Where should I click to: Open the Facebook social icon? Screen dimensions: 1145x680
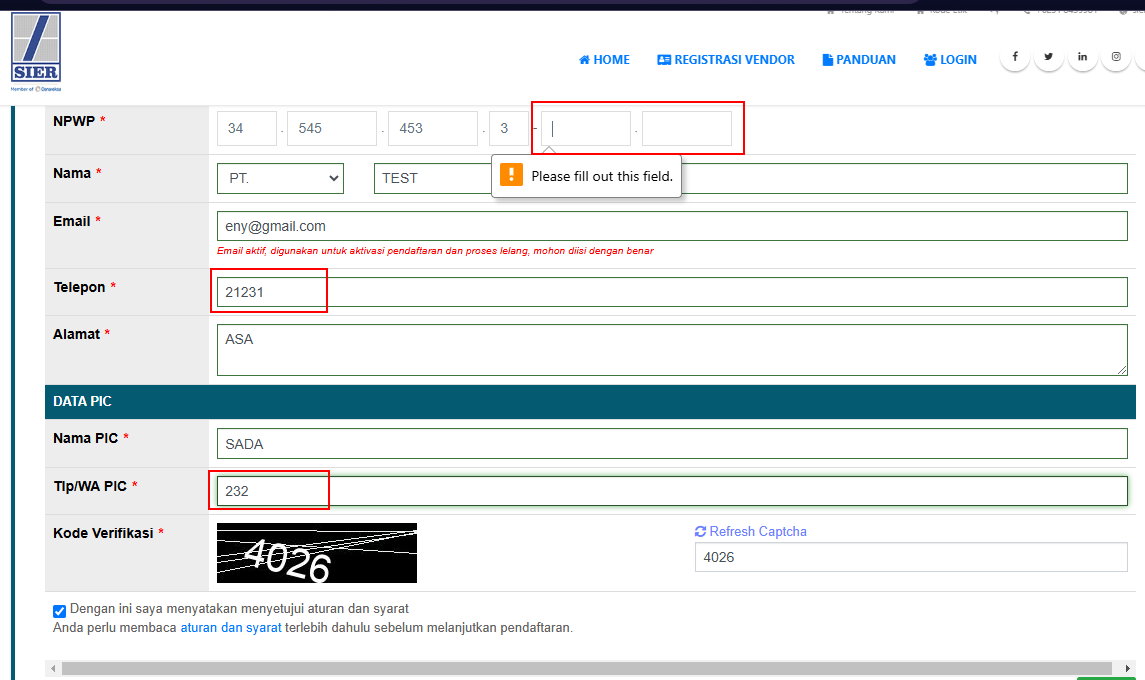tap(1014, 56)
